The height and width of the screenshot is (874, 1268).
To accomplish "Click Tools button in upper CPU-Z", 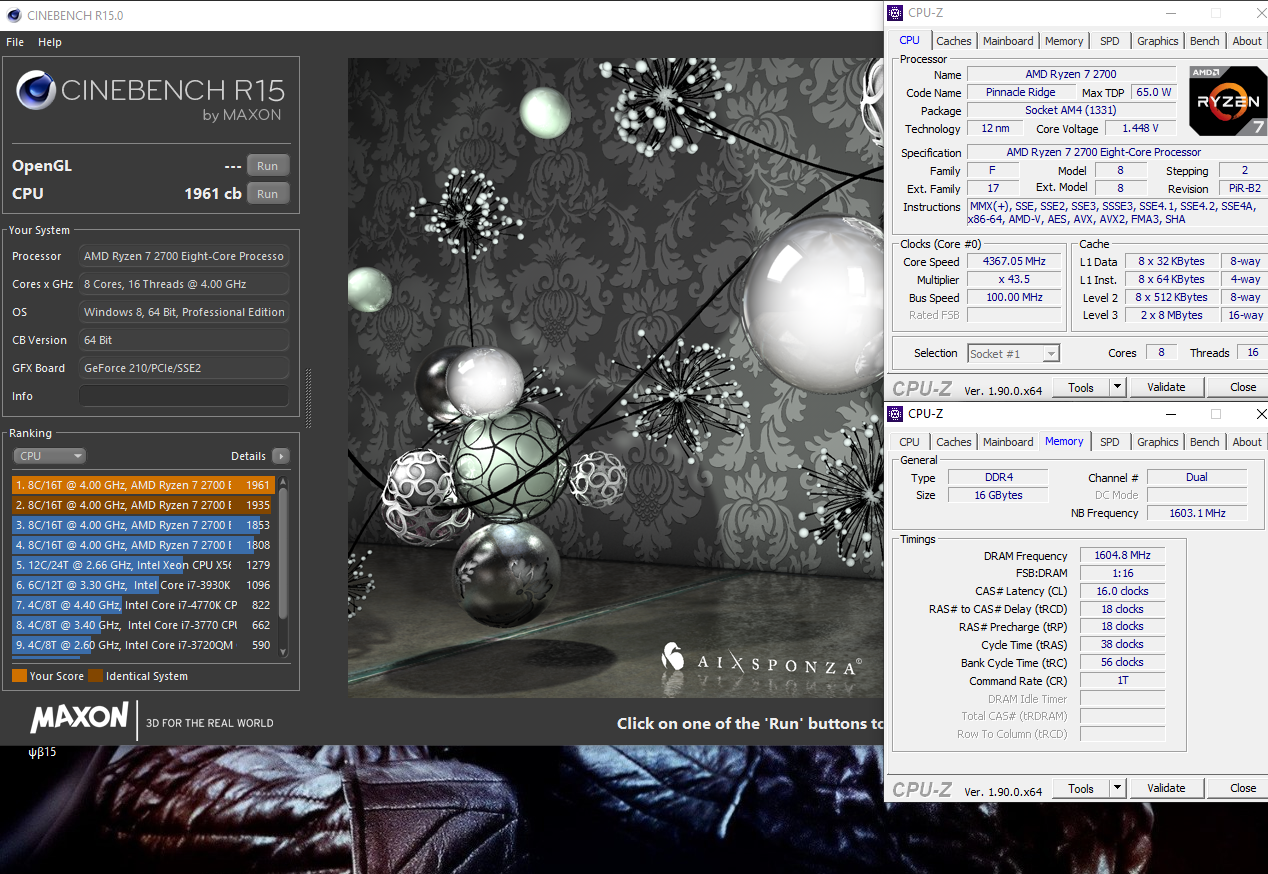I will point(1081,387).
